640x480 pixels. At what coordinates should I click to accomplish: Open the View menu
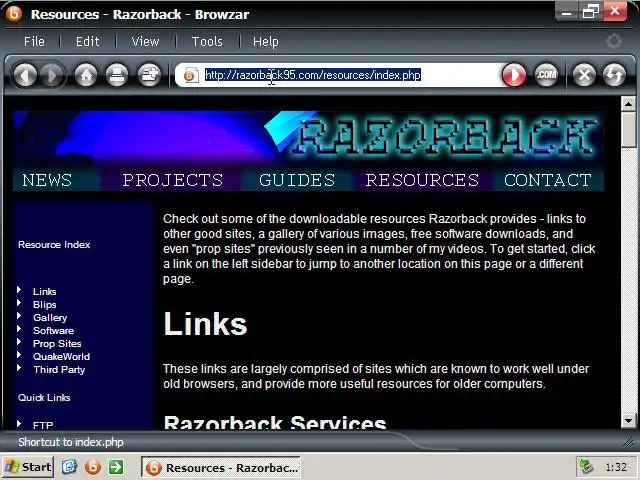145,42
